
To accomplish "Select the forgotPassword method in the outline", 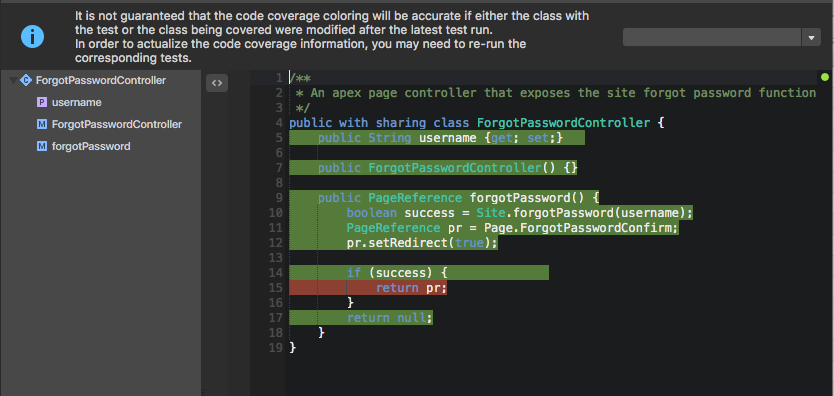I will tap(91, 146).
